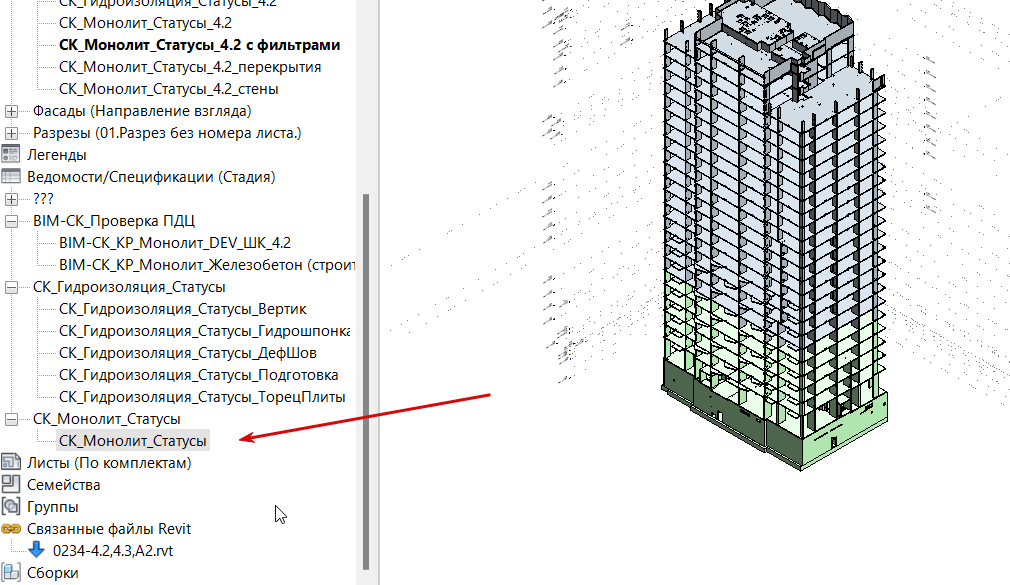This screenshot has width=1010, height=585.
Task: Click the Семейства families icon
Action: pyautogui.click(x=10, y=484)
